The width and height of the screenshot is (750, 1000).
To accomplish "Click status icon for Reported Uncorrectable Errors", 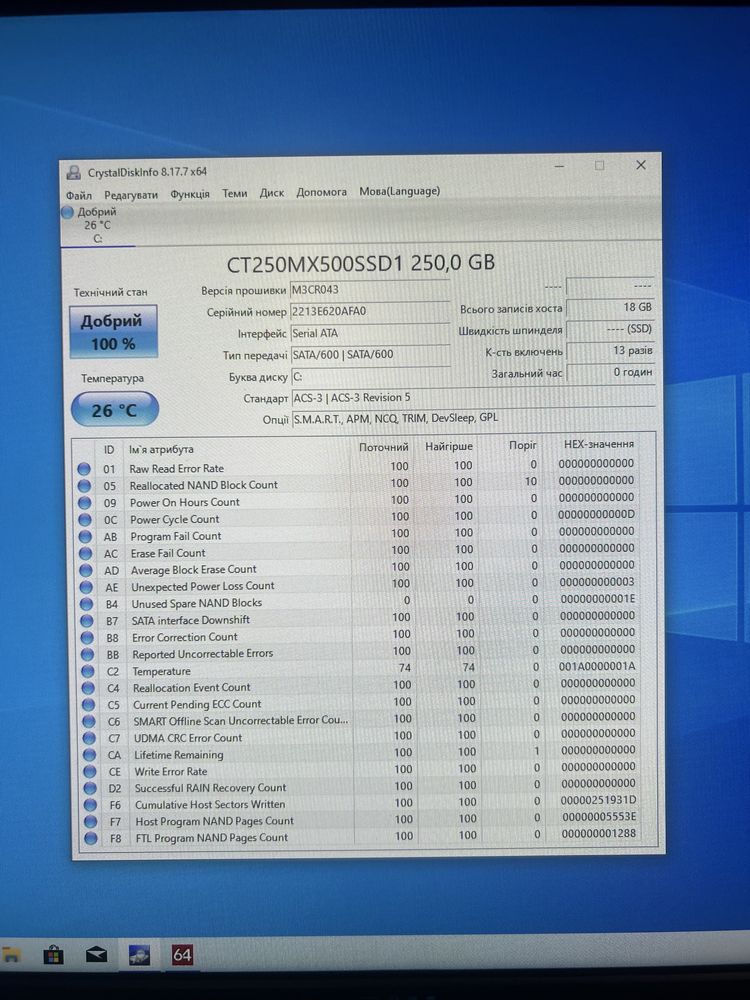I will pyautogui.click(x=87, y=654).
